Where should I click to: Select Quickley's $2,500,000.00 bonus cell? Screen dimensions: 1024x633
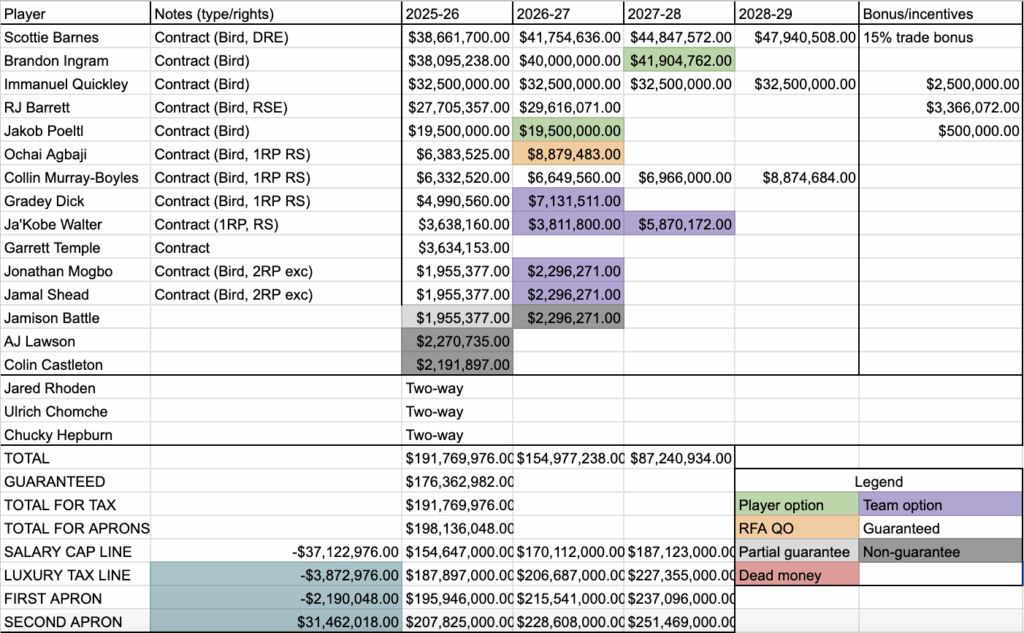click(x=941, y=84)
